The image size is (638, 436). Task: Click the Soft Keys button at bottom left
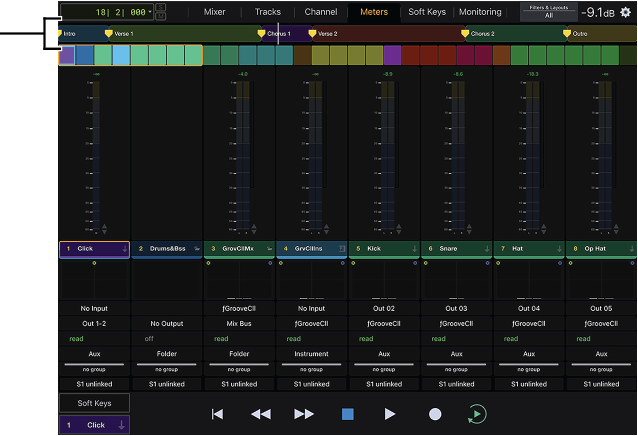point(94,403)
